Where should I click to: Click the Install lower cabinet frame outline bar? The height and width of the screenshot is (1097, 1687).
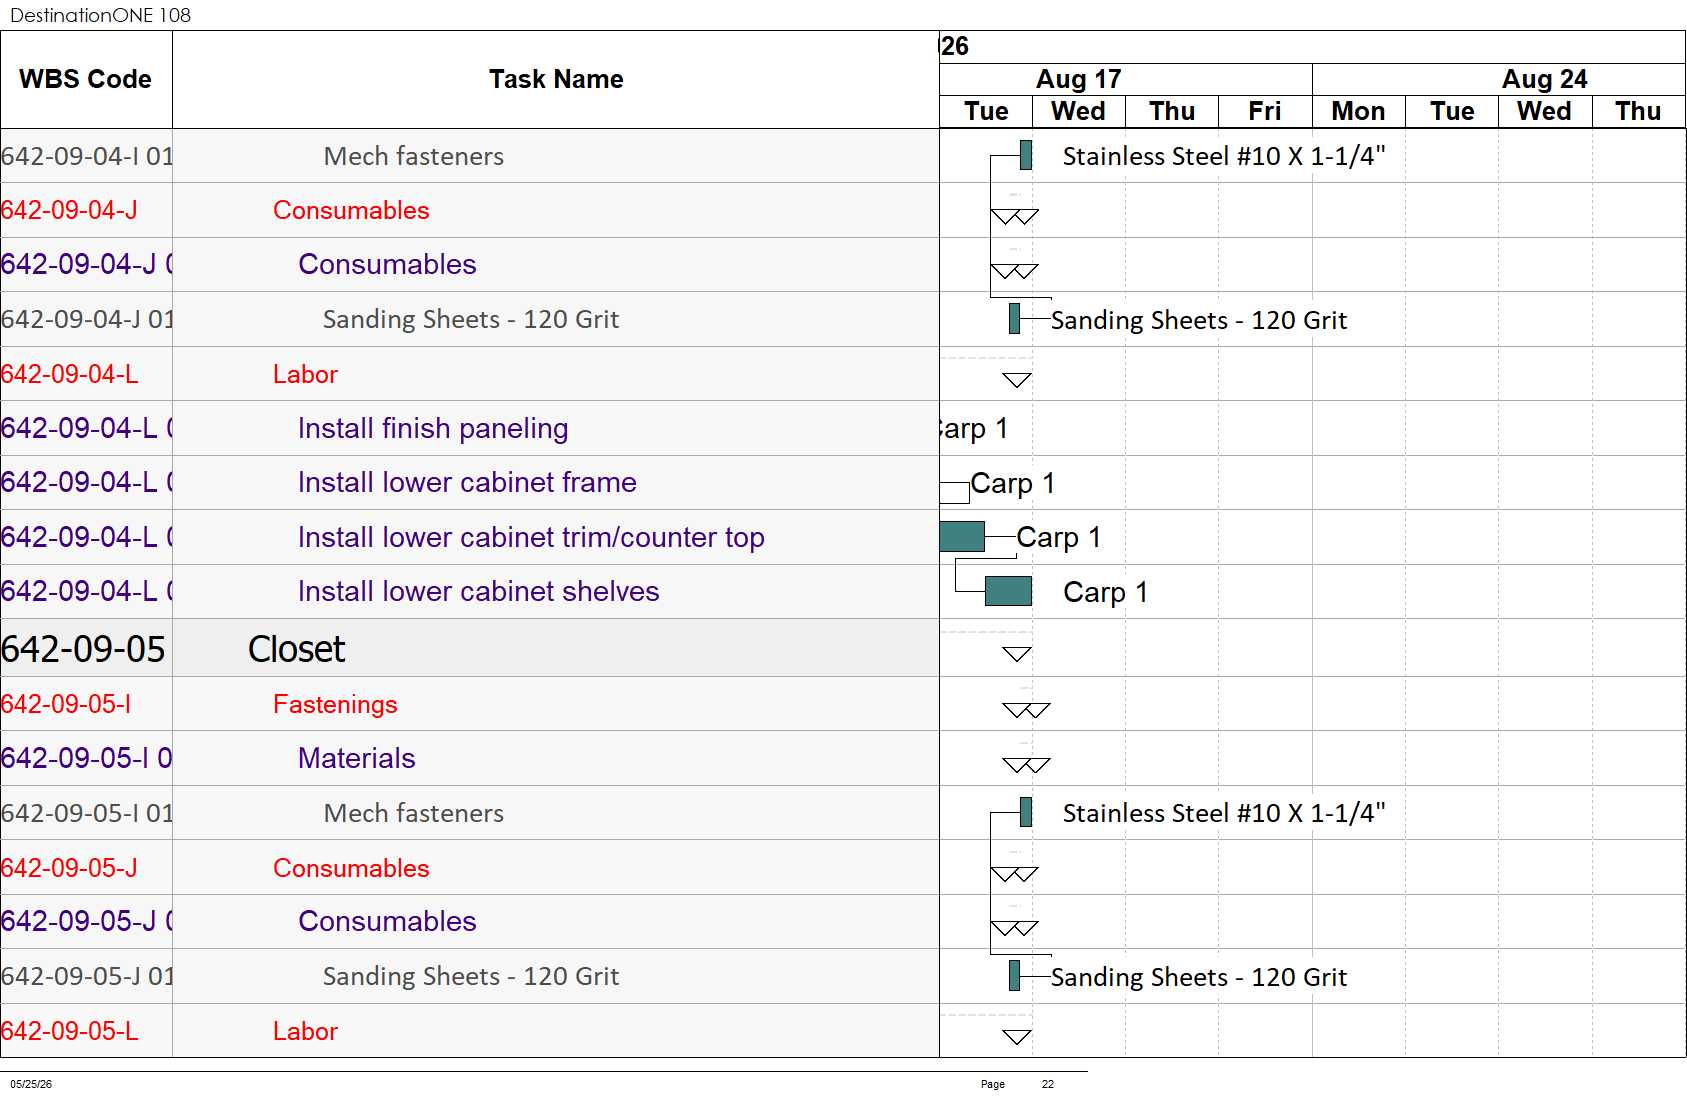coord(955,490)
